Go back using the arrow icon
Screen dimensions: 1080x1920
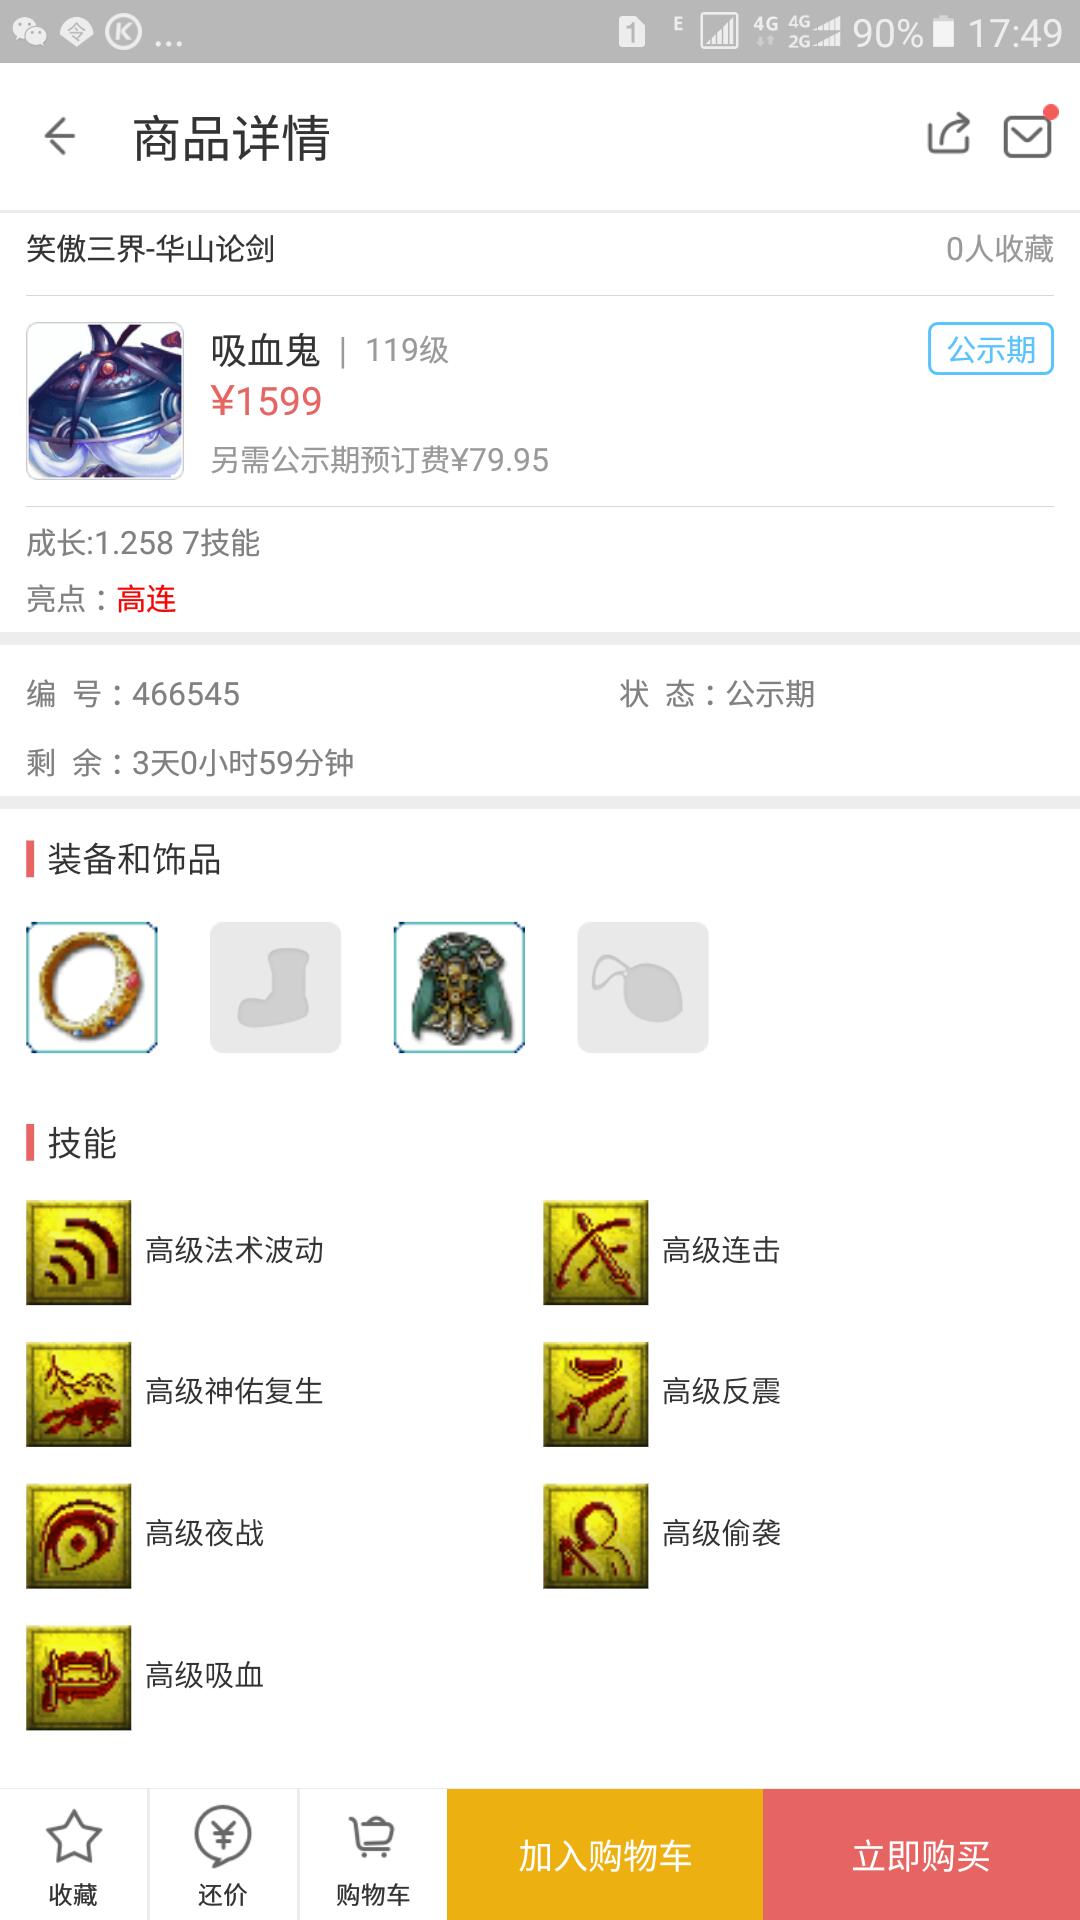pyautogui.click(x=60, y=136)
